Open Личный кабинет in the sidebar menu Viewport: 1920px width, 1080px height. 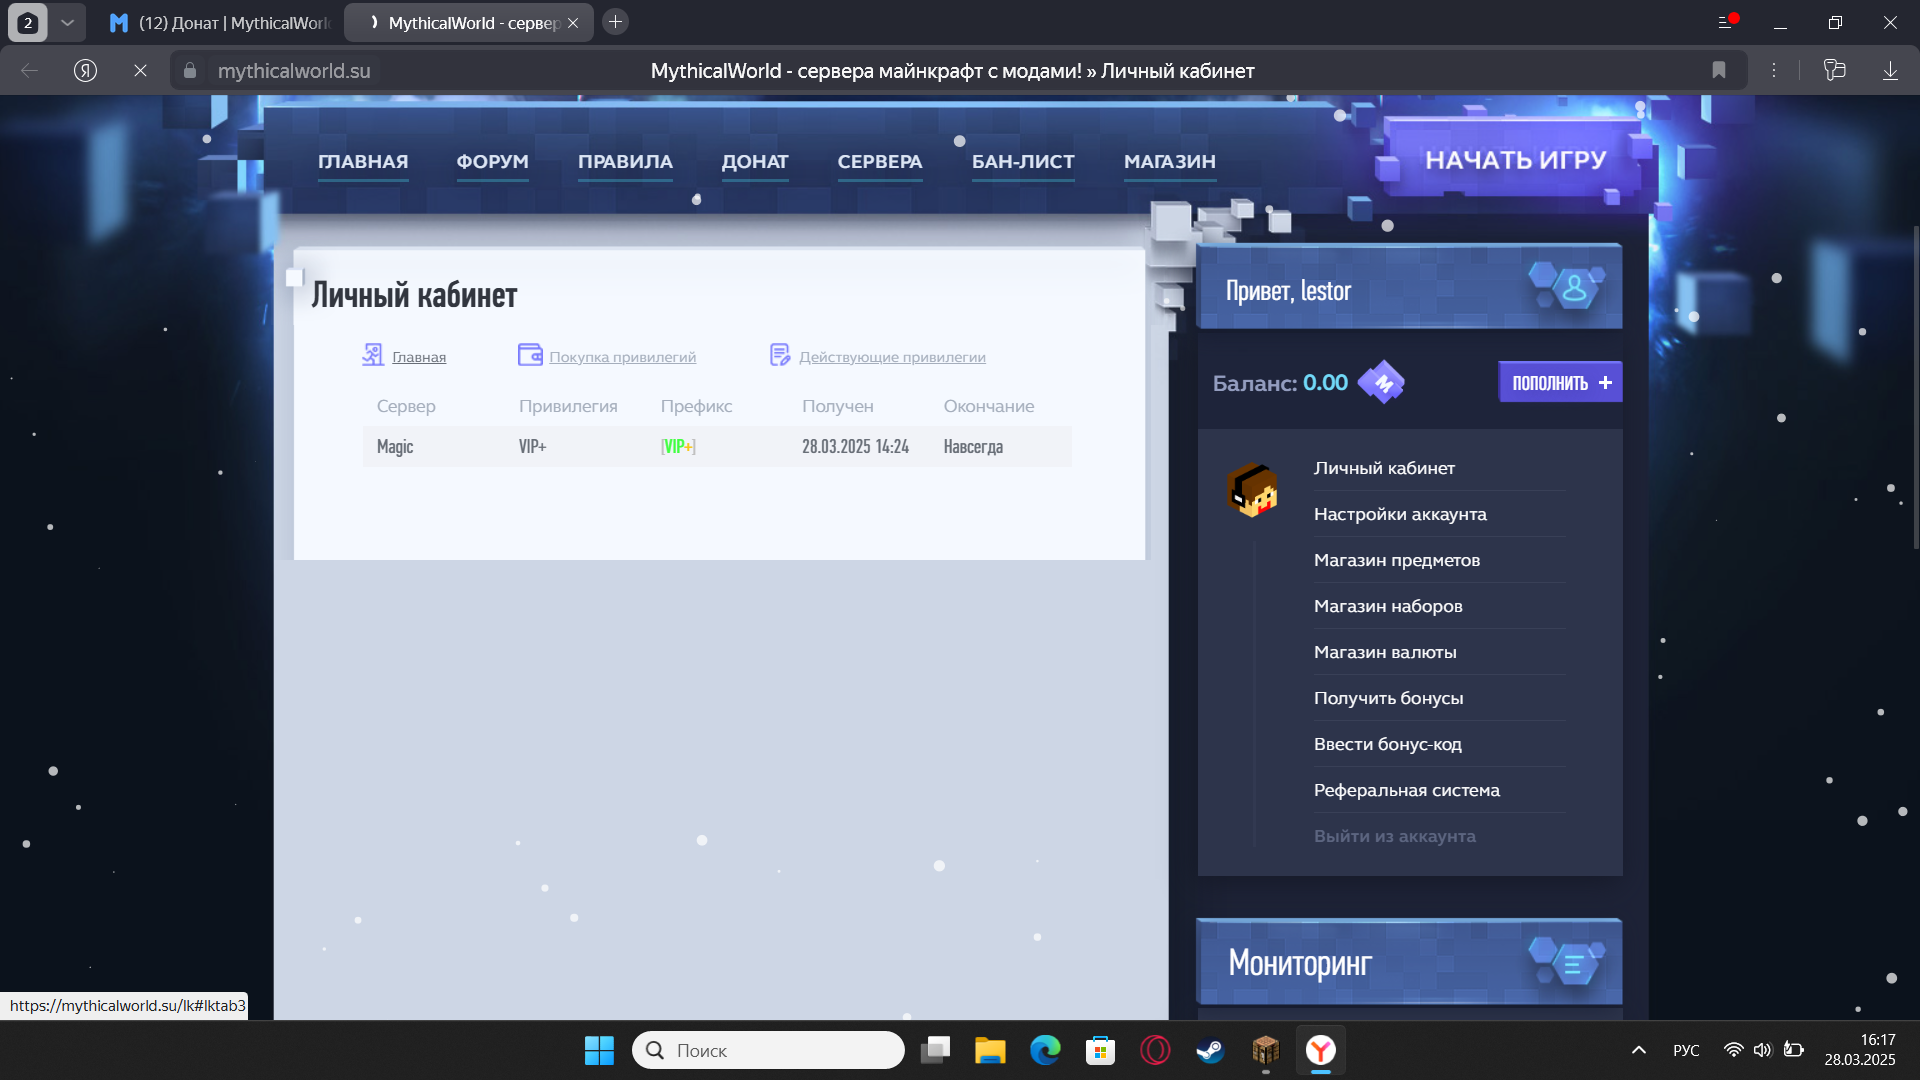(x=1384, y=468)
